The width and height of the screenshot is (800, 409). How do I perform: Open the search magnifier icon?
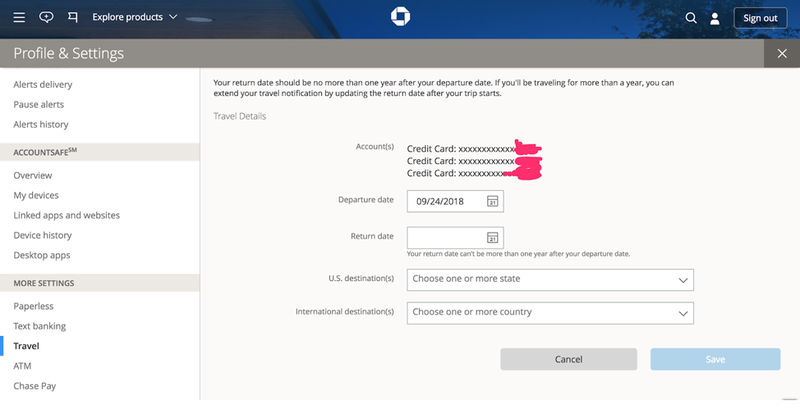coord(691,18)
